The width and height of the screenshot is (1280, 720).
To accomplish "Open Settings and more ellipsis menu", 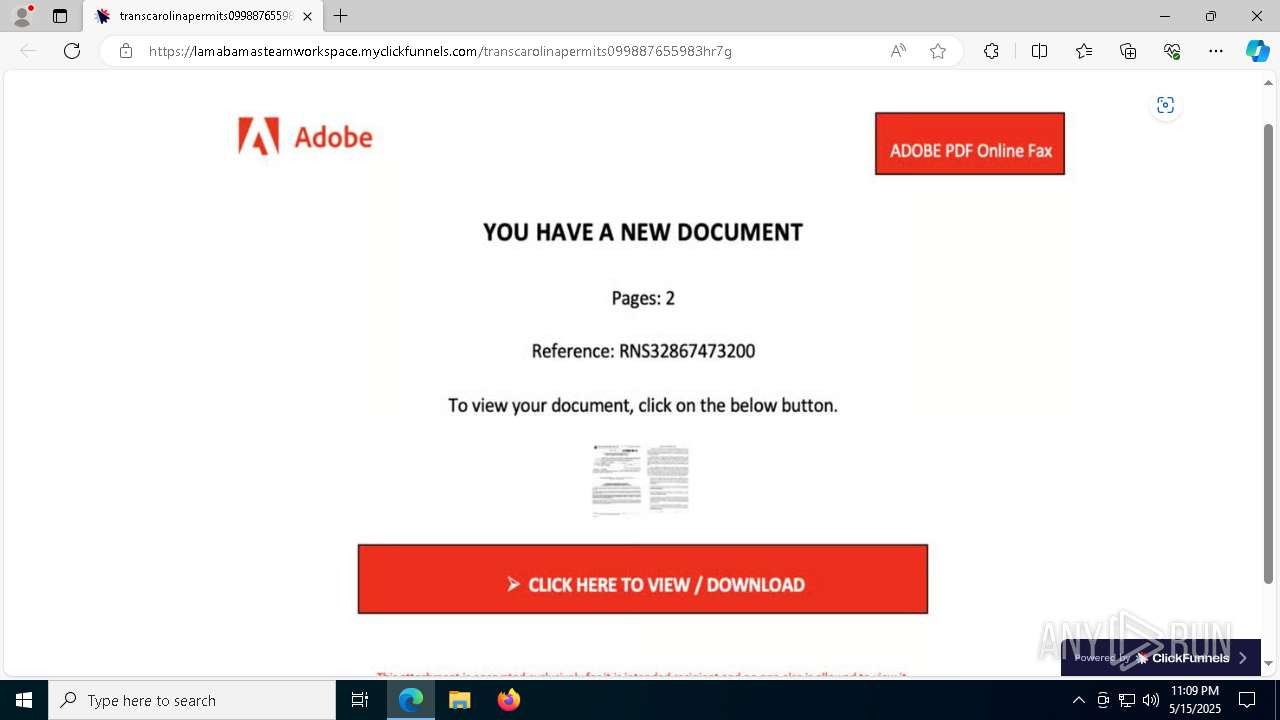I will pos(1216,51).
